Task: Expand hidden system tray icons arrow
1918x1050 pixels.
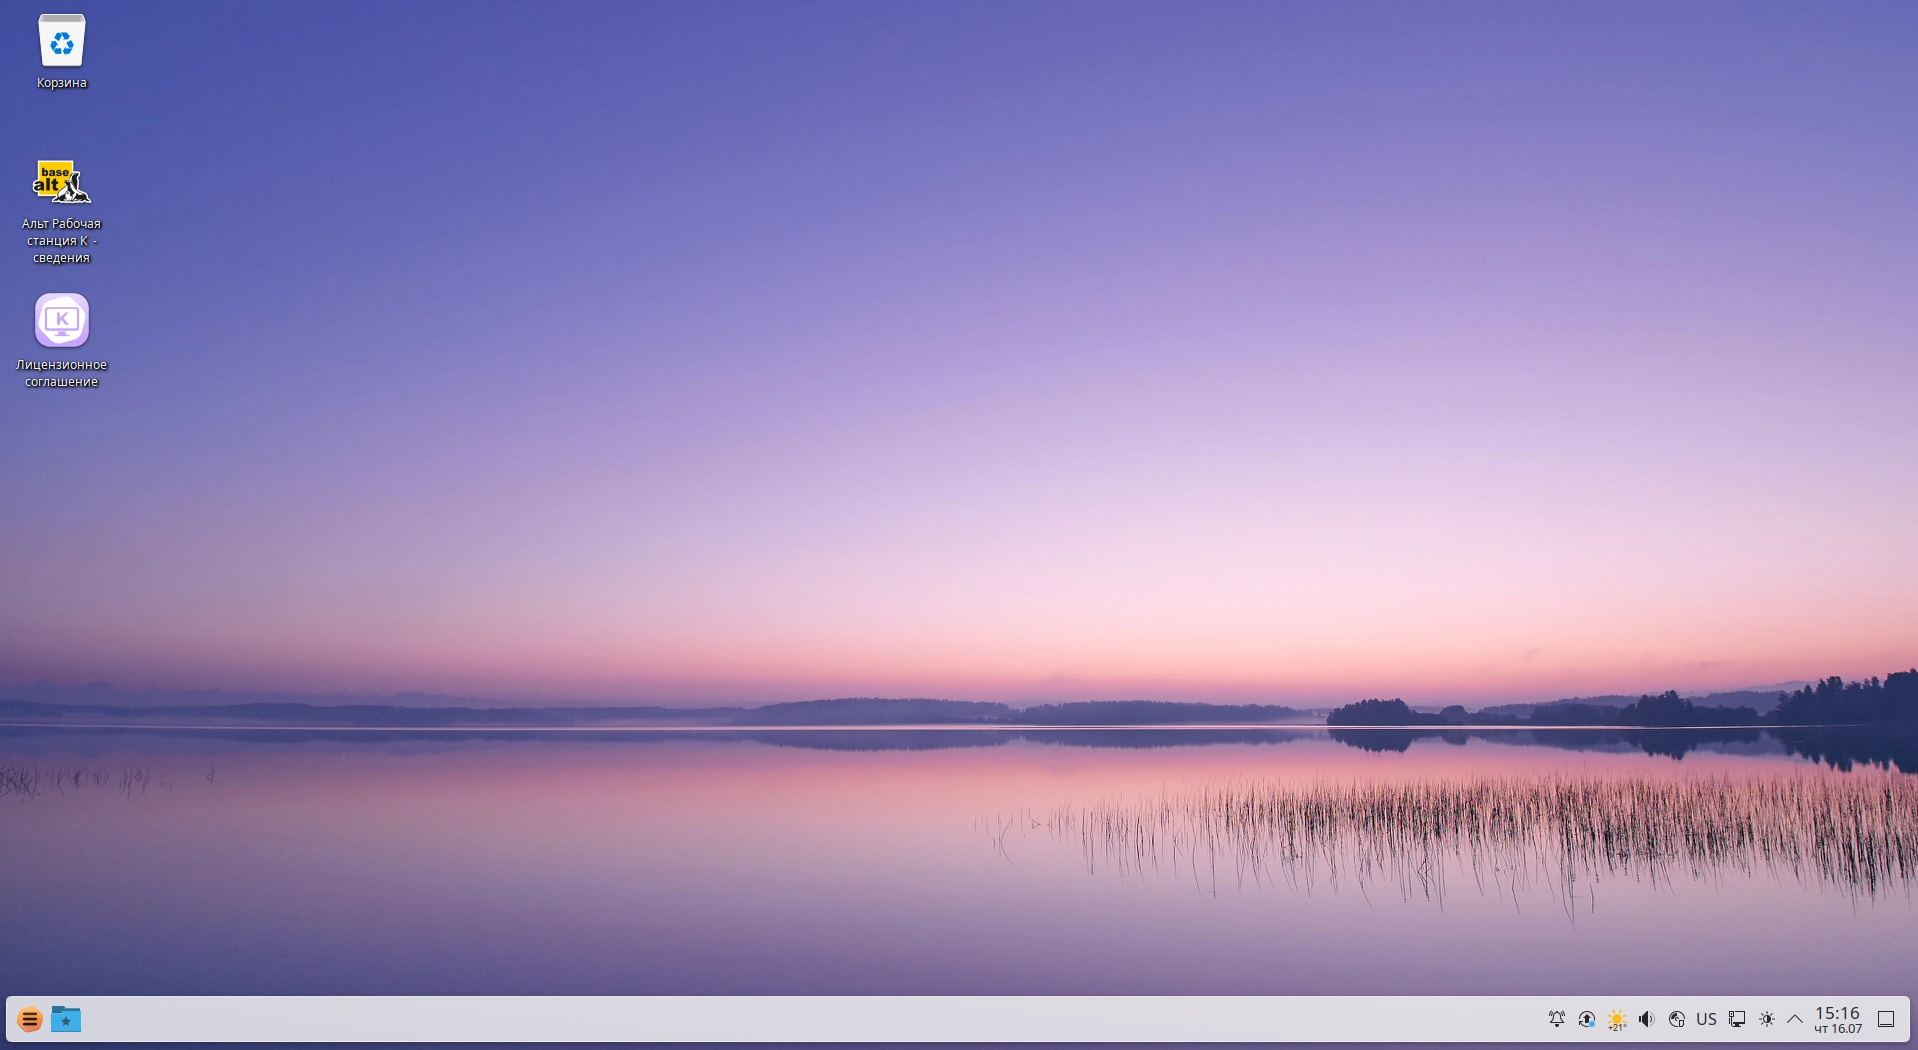Action: tap(1795, 1019)
